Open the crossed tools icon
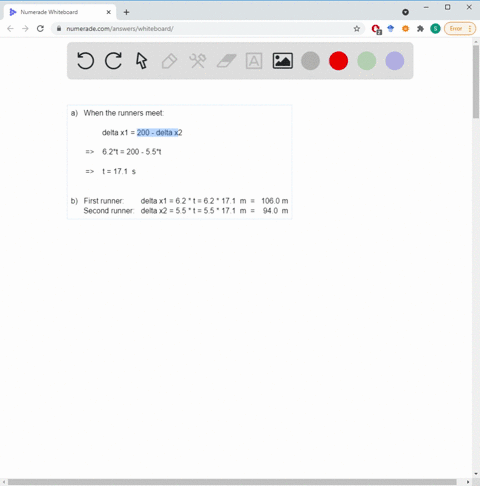 pos(198,61)
